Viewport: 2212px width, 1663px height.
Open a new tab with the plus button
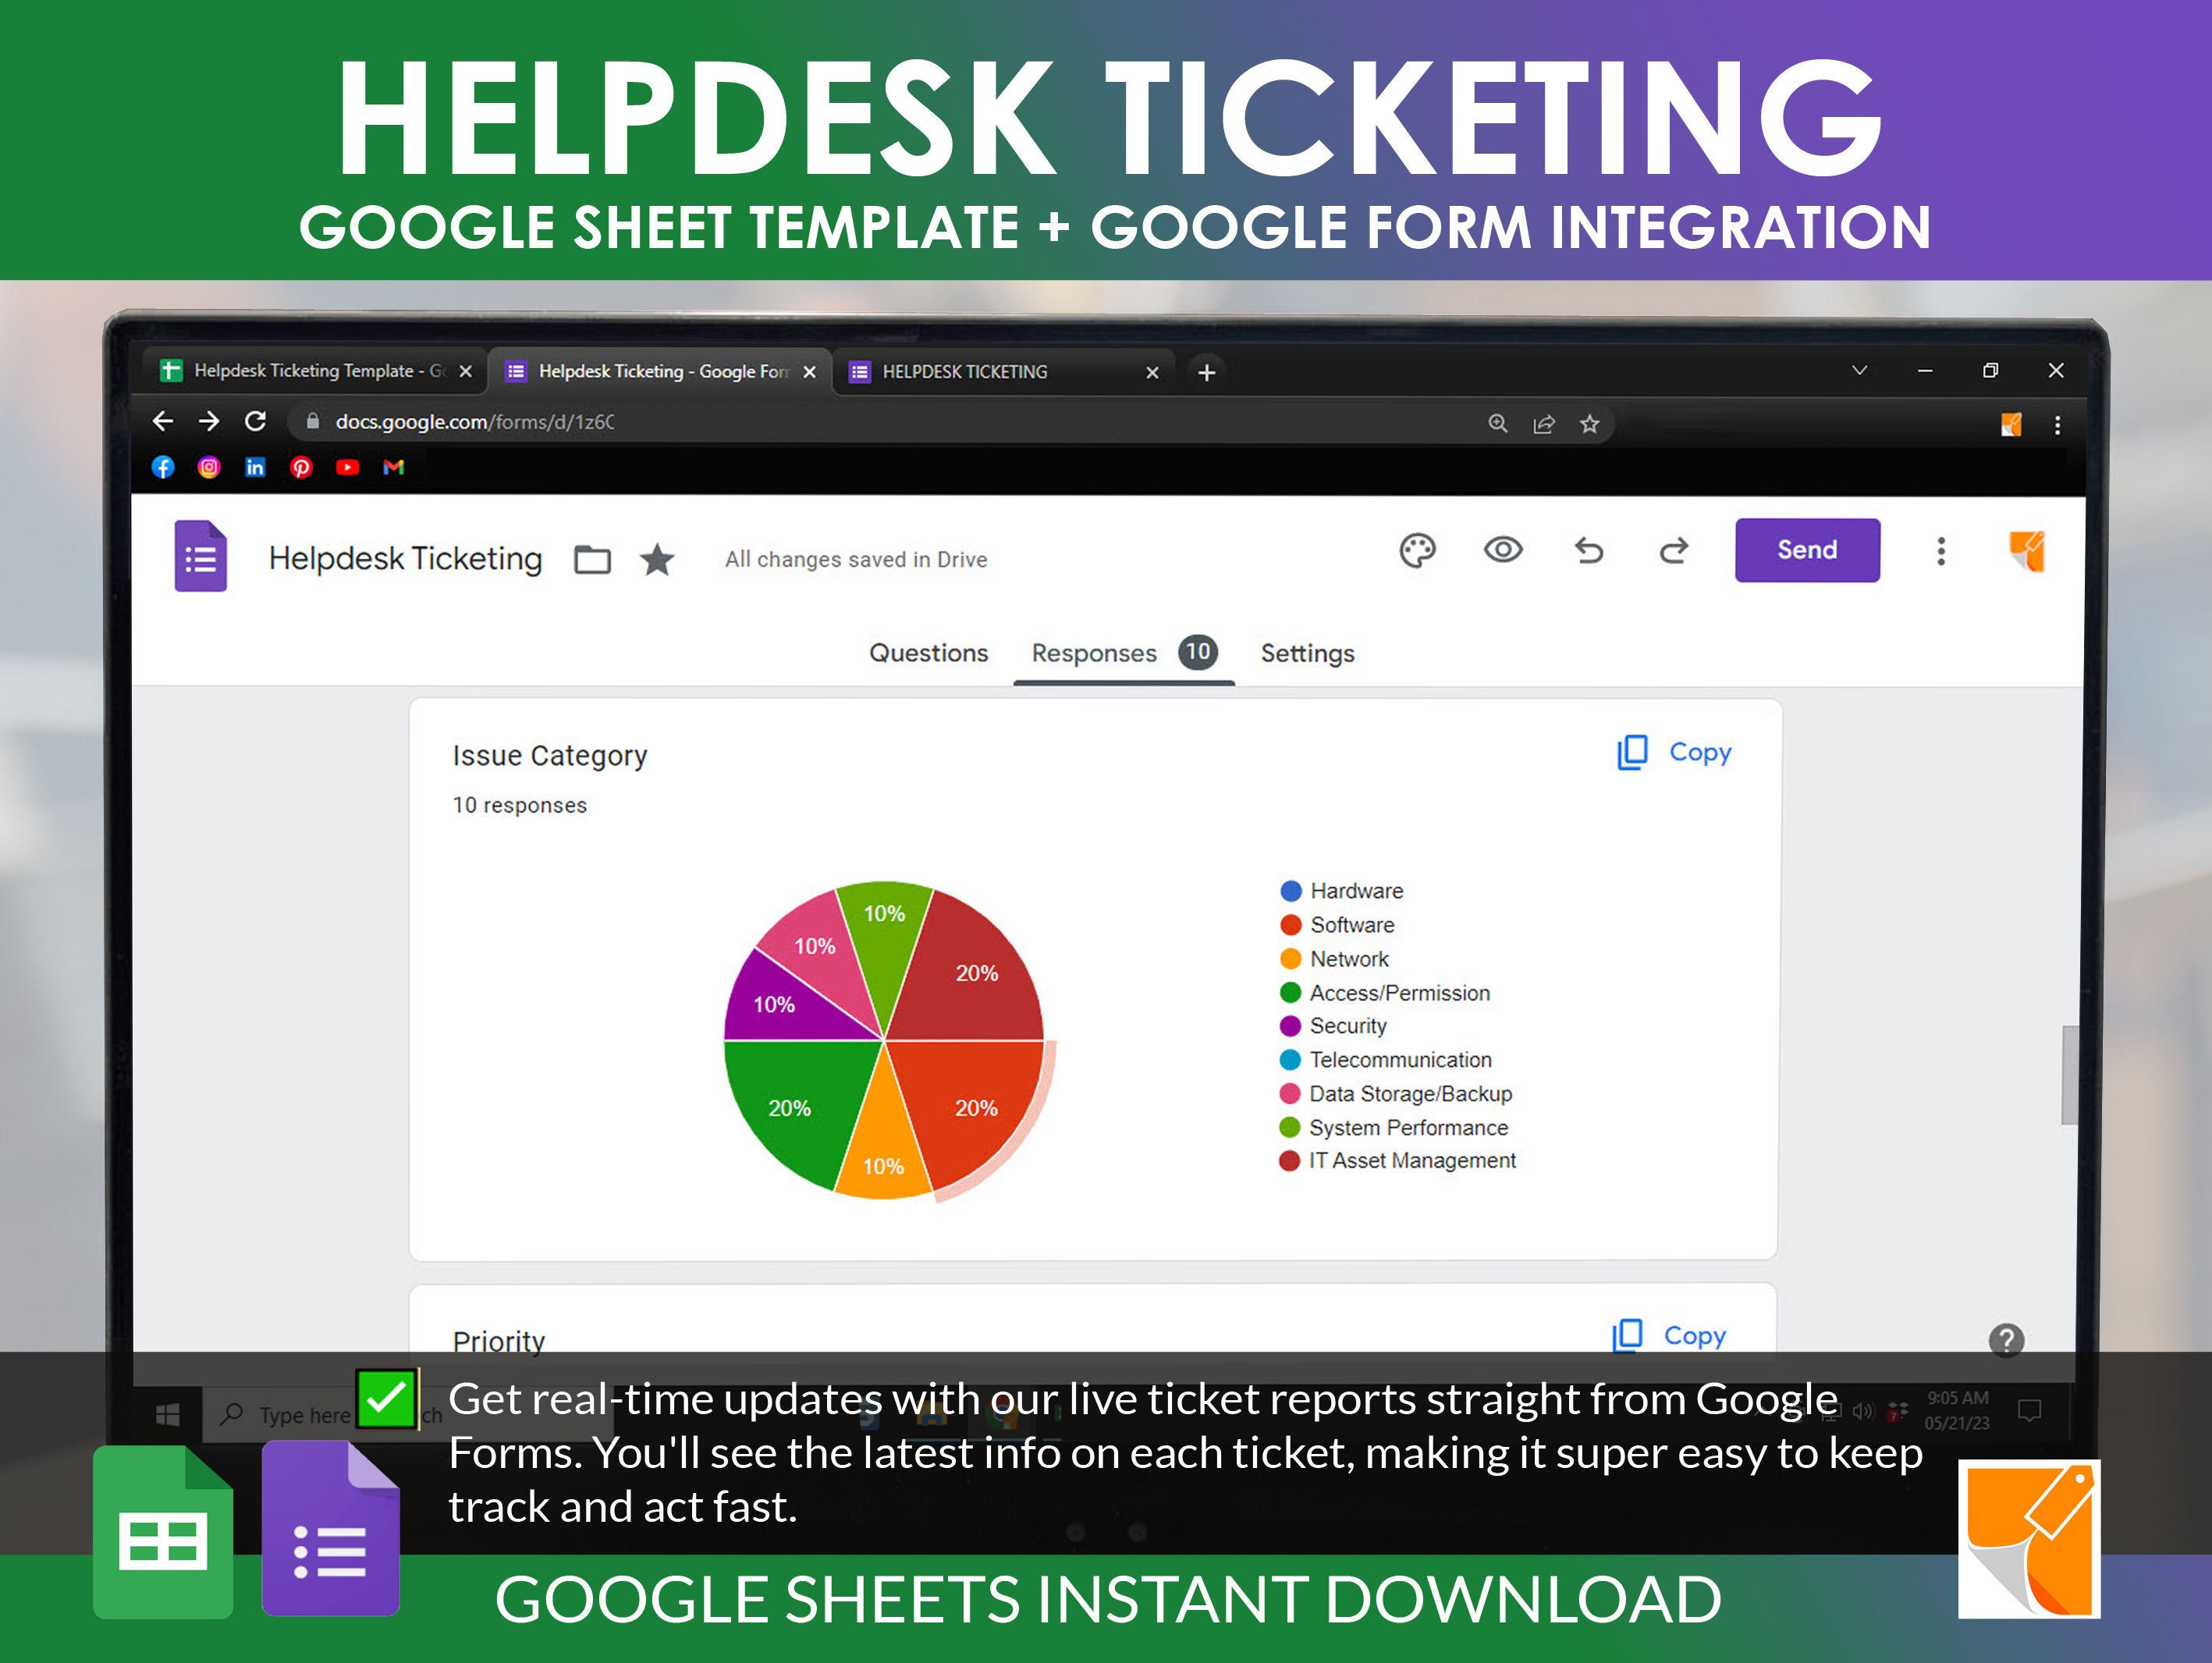click(1207, 372)
